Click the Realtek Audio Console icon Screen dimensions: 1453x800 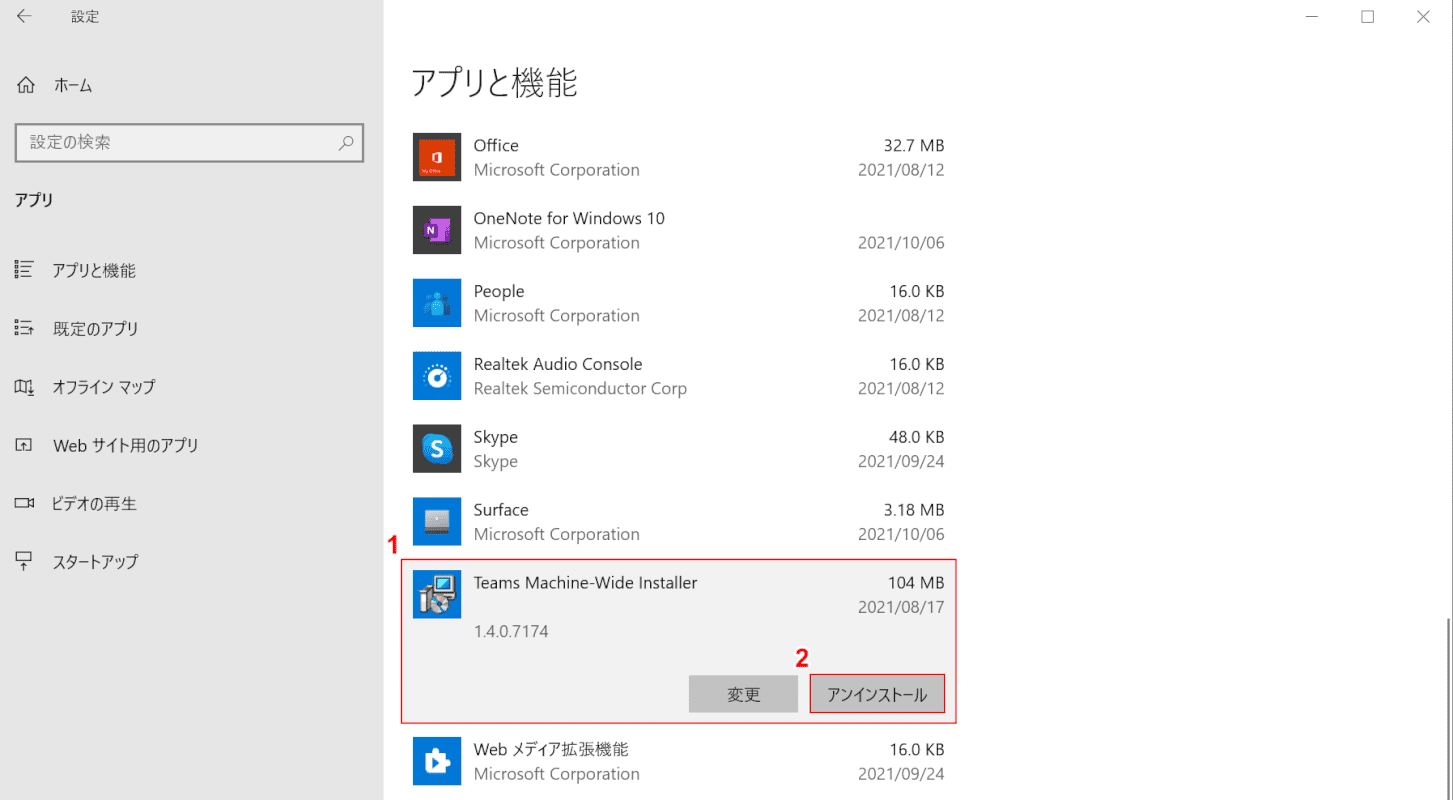437,376
